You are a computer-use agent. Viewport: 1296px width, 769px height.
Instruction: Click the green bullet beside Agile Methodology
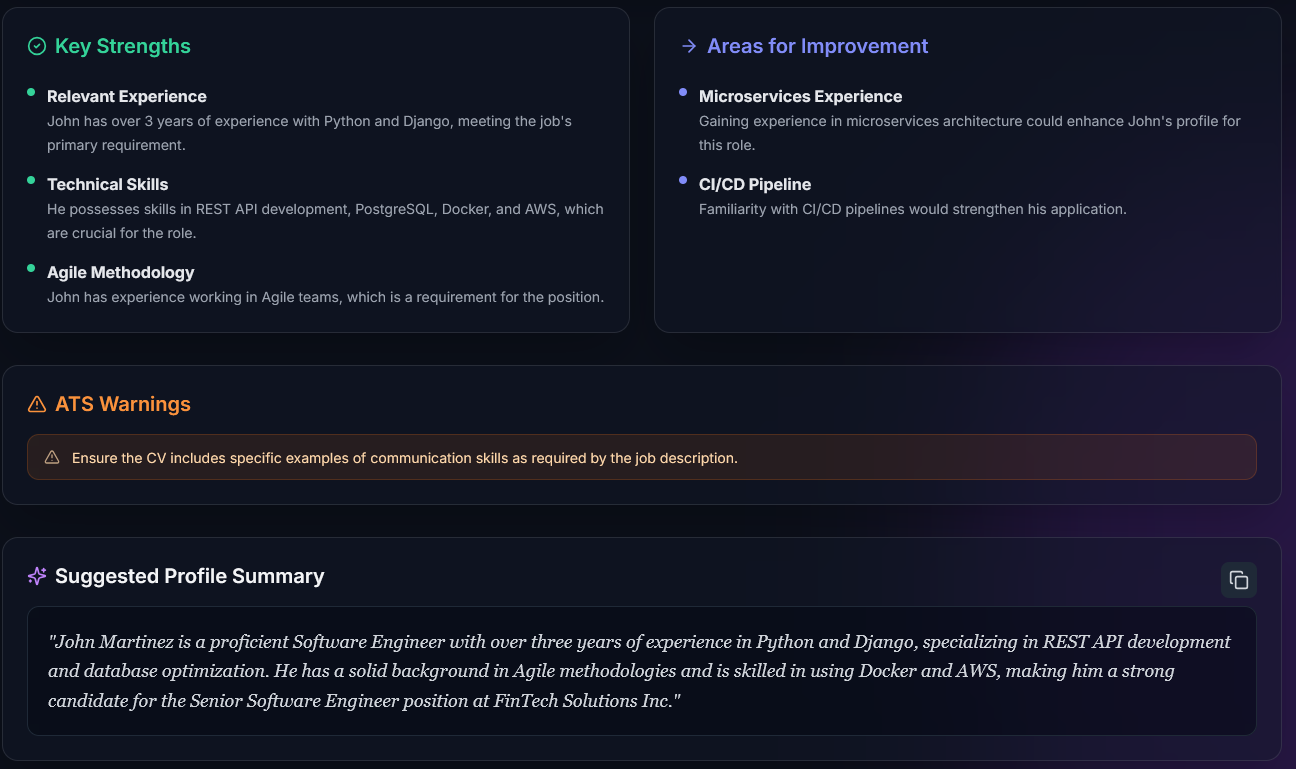coord(31,268)
